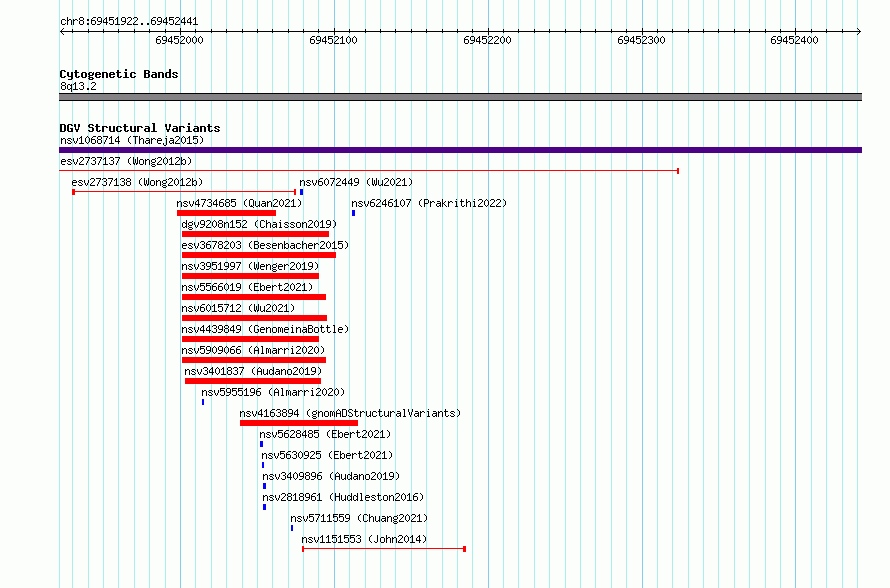
Task: Click red bar under nsv5909066
Action: (x=254, y=360)
